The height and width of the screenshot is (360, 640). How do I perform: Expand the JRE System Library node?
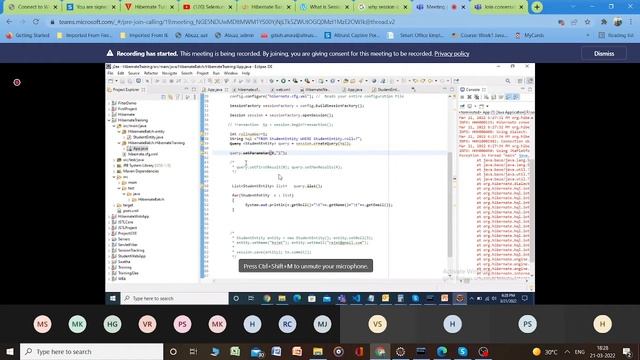(x=114, y=165)
